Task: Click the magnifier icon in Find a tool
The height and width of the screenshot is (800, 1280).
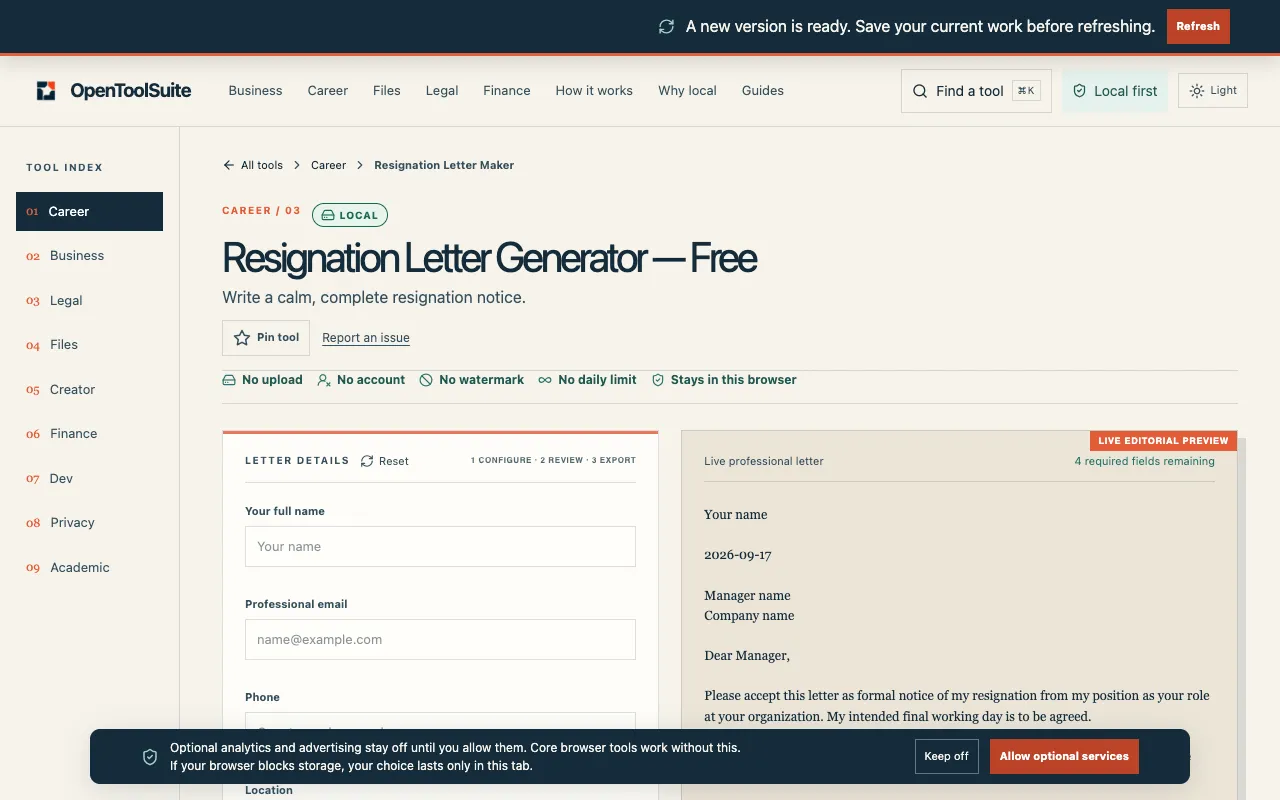Action: [920, 91]
